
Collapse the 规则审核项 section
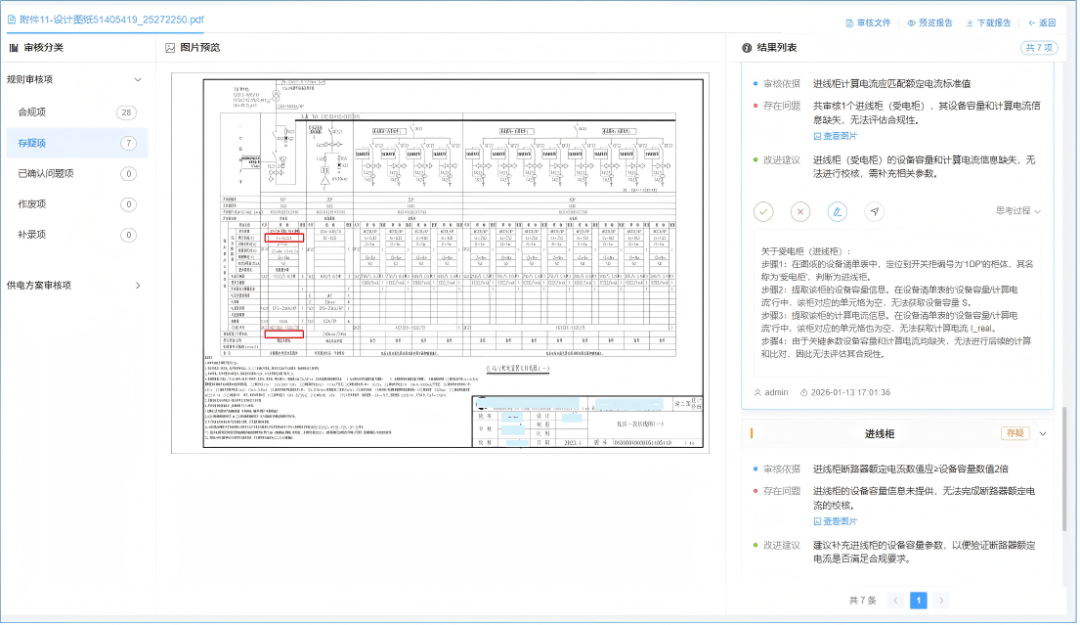138,79
